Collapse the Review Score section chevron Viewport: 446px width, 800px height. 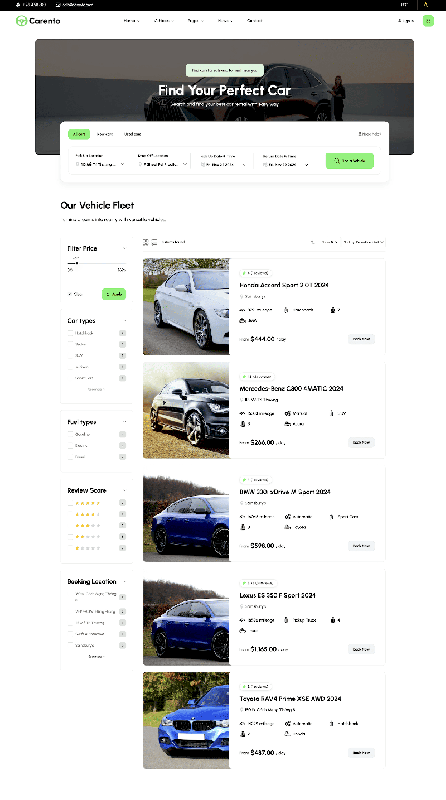click(124, 490)
